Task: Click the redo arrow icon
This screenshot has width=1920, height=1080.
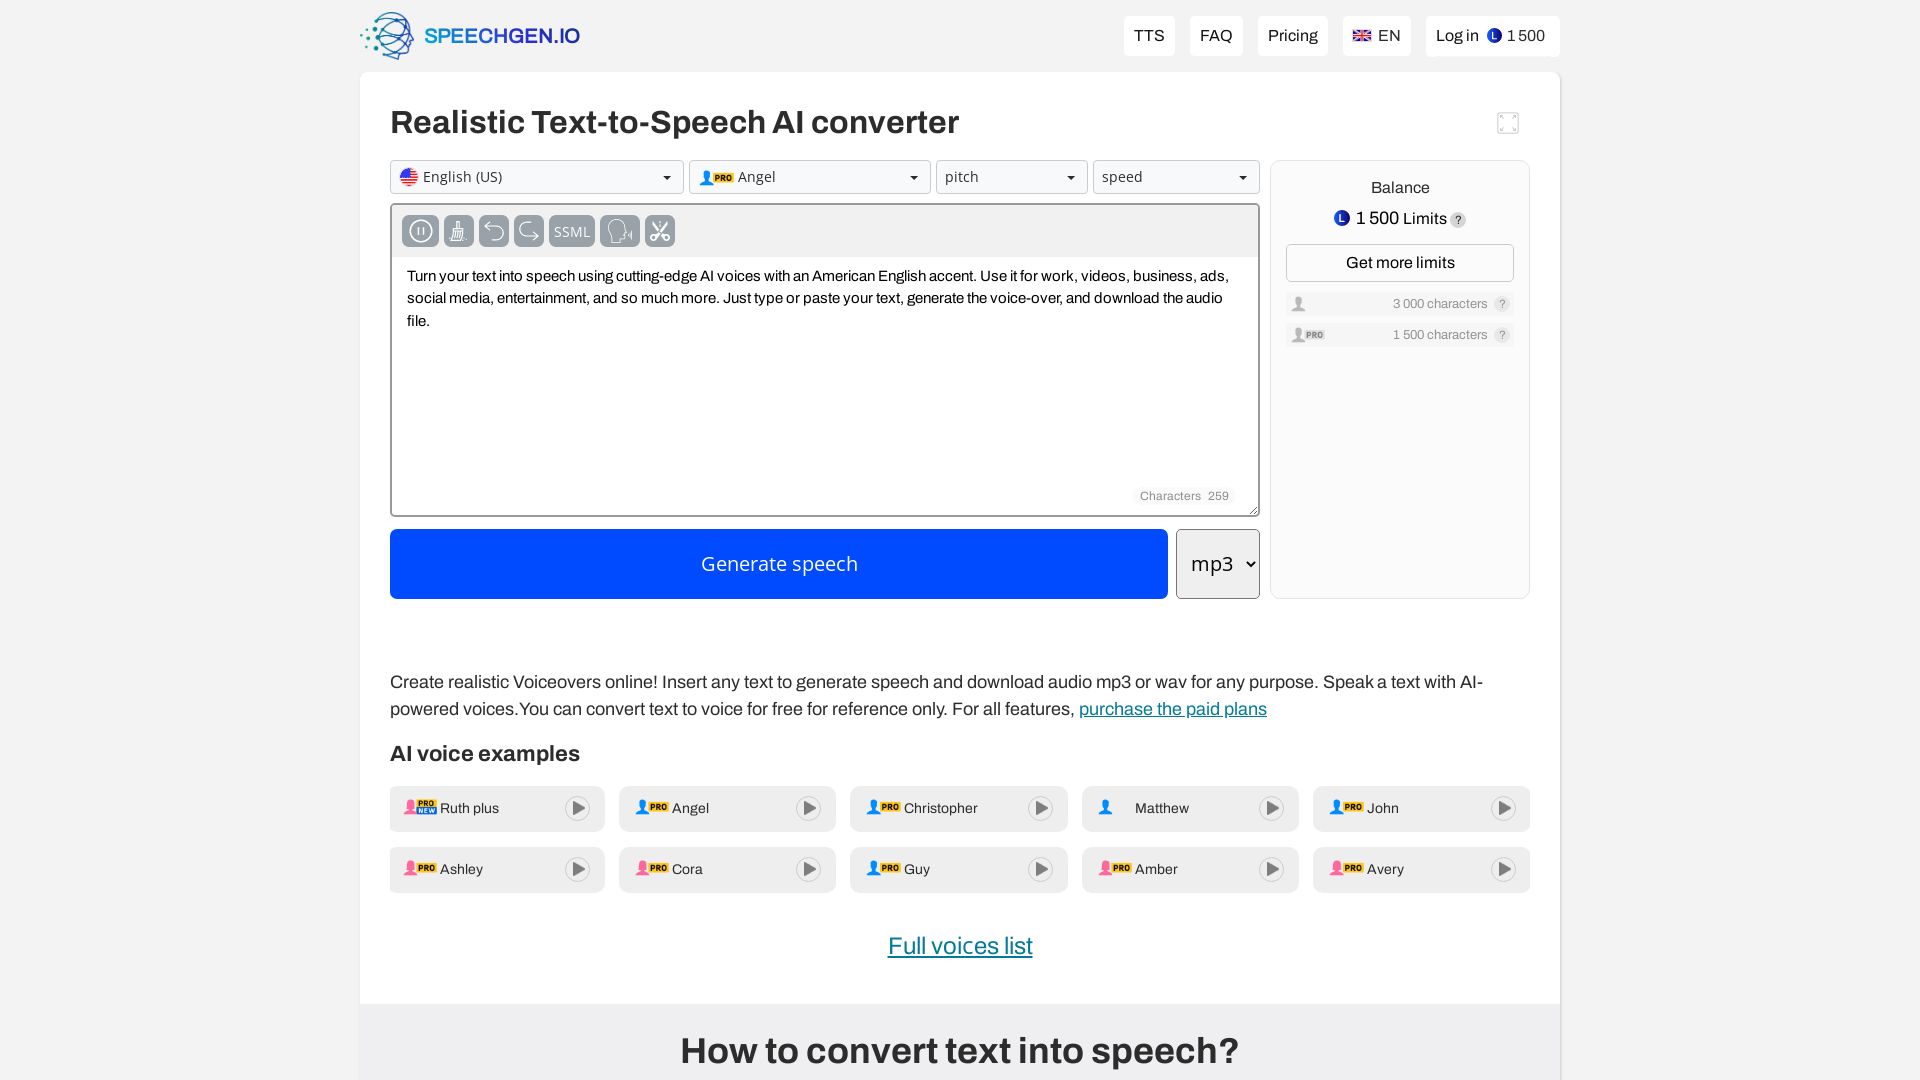Action: (x=528, y=230)
